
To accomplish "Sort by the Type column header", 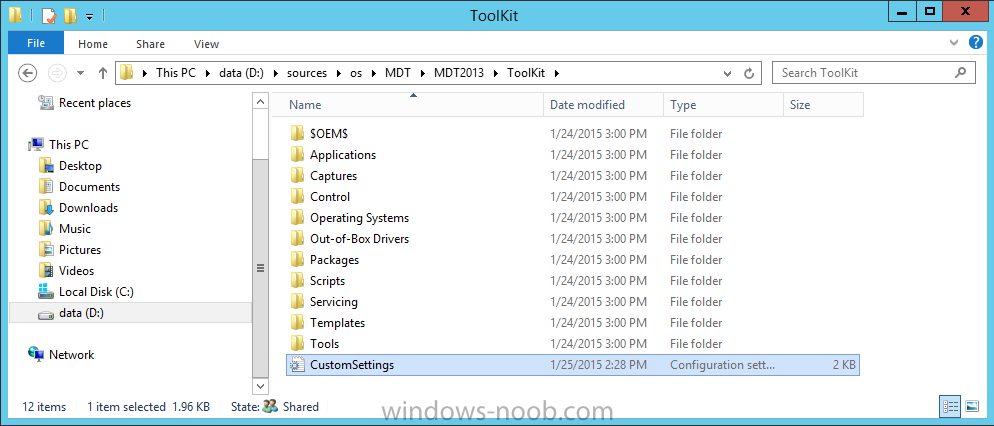I will (x=723, y=105).
